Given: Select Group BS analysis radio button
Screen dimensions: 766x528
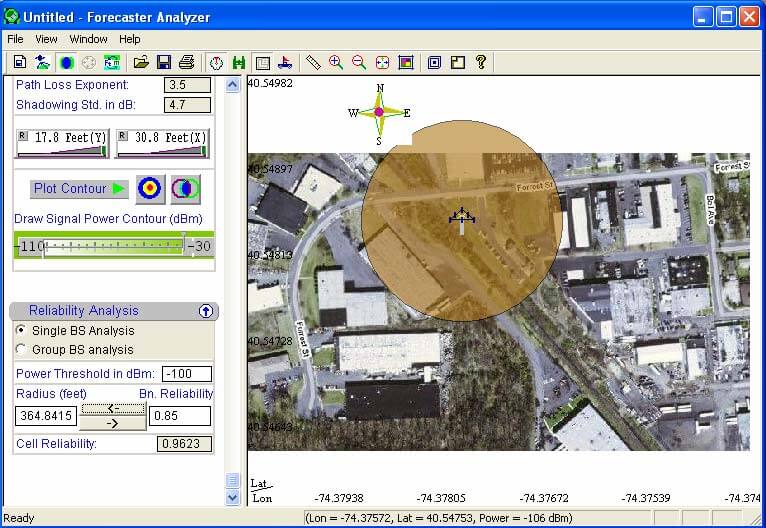Looking at the screenshot, I should [21, 349].
